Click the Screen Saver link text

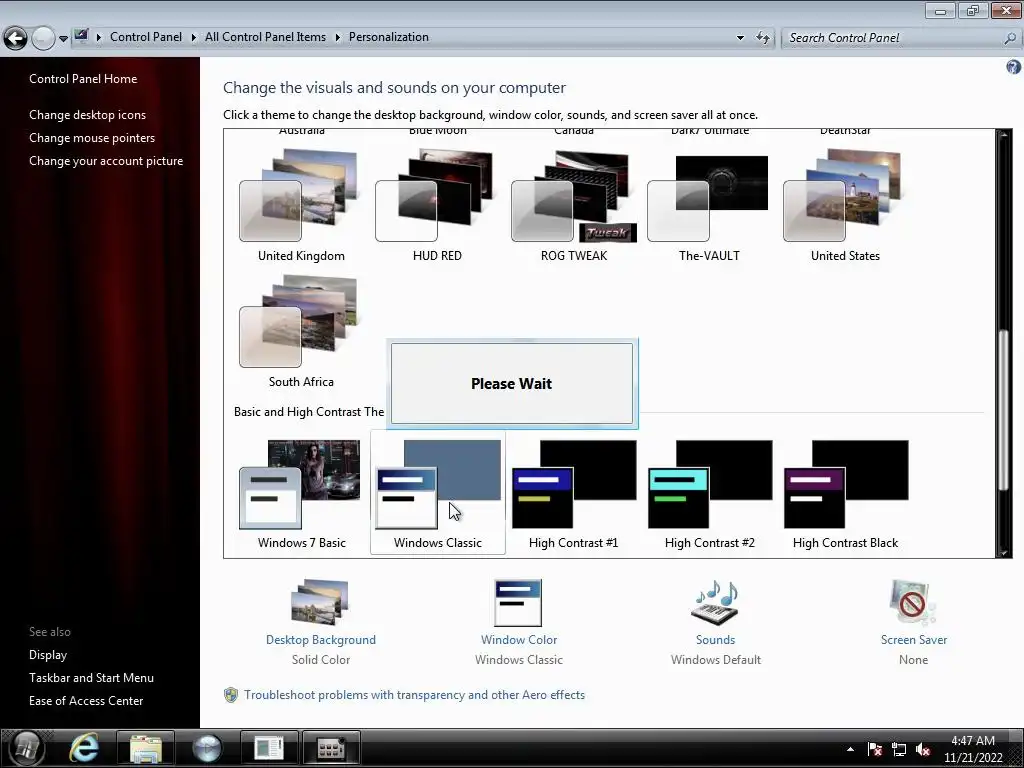point(913,640)
